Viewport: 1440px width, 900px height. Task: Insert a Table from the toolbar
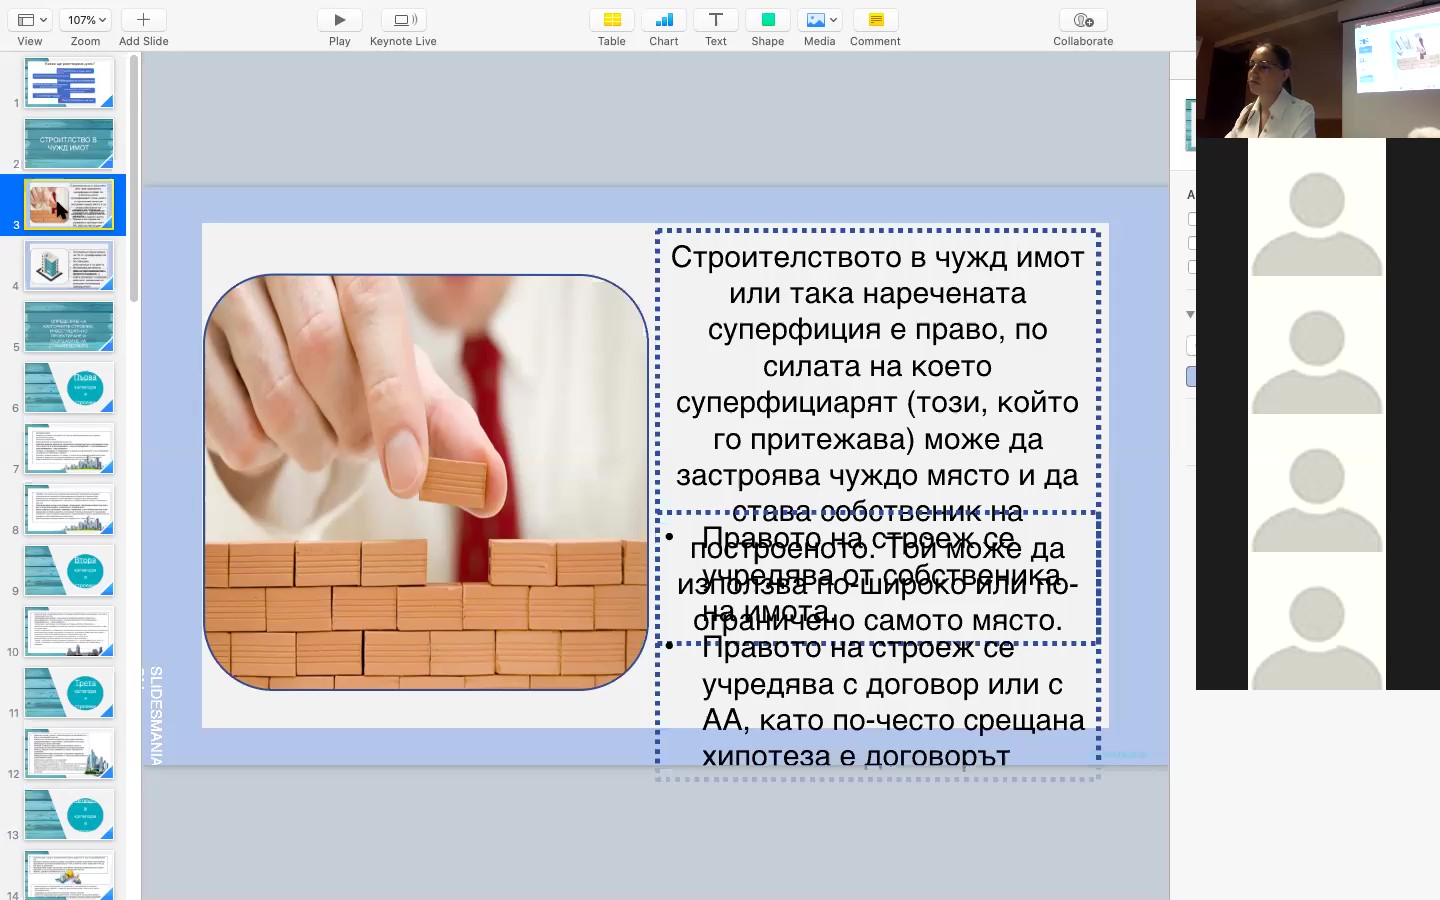(612, 20)
